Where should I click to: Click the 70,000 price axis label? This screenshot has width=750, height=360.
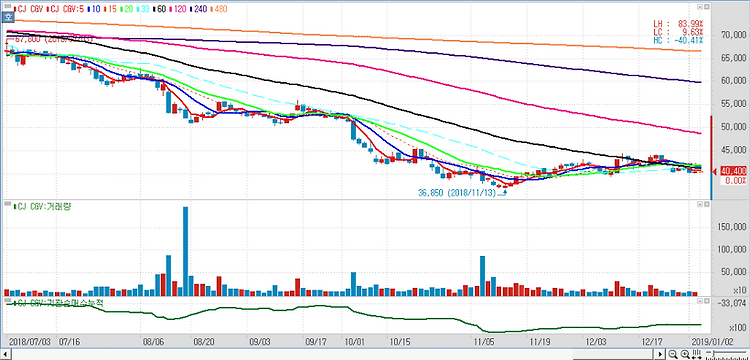click(x=733, y=35)
